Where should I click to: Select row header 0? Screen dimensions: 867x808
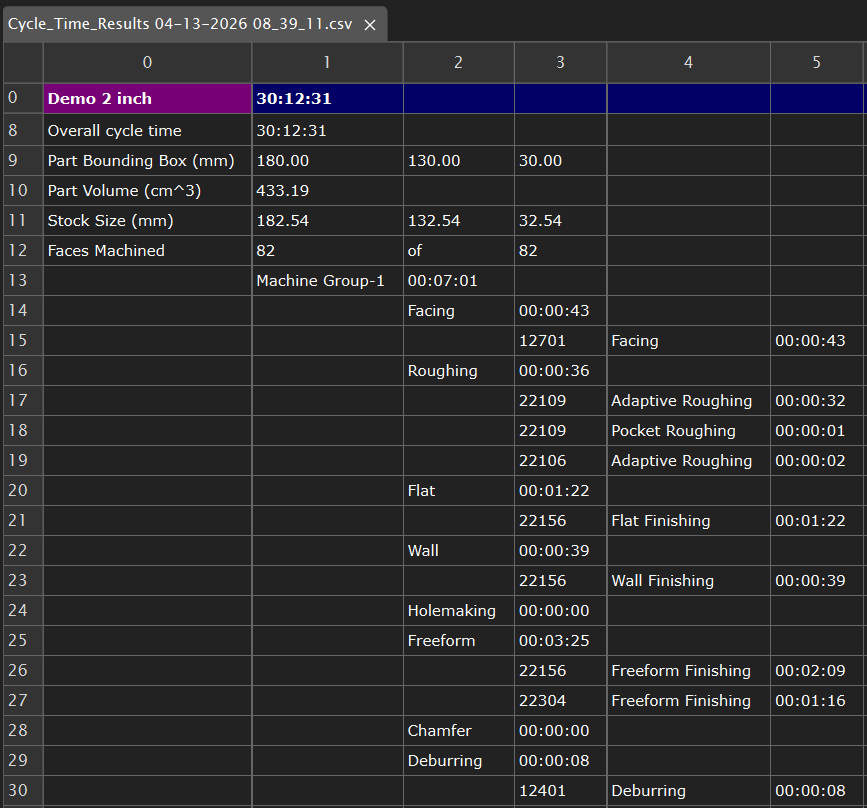coord(23,98)
